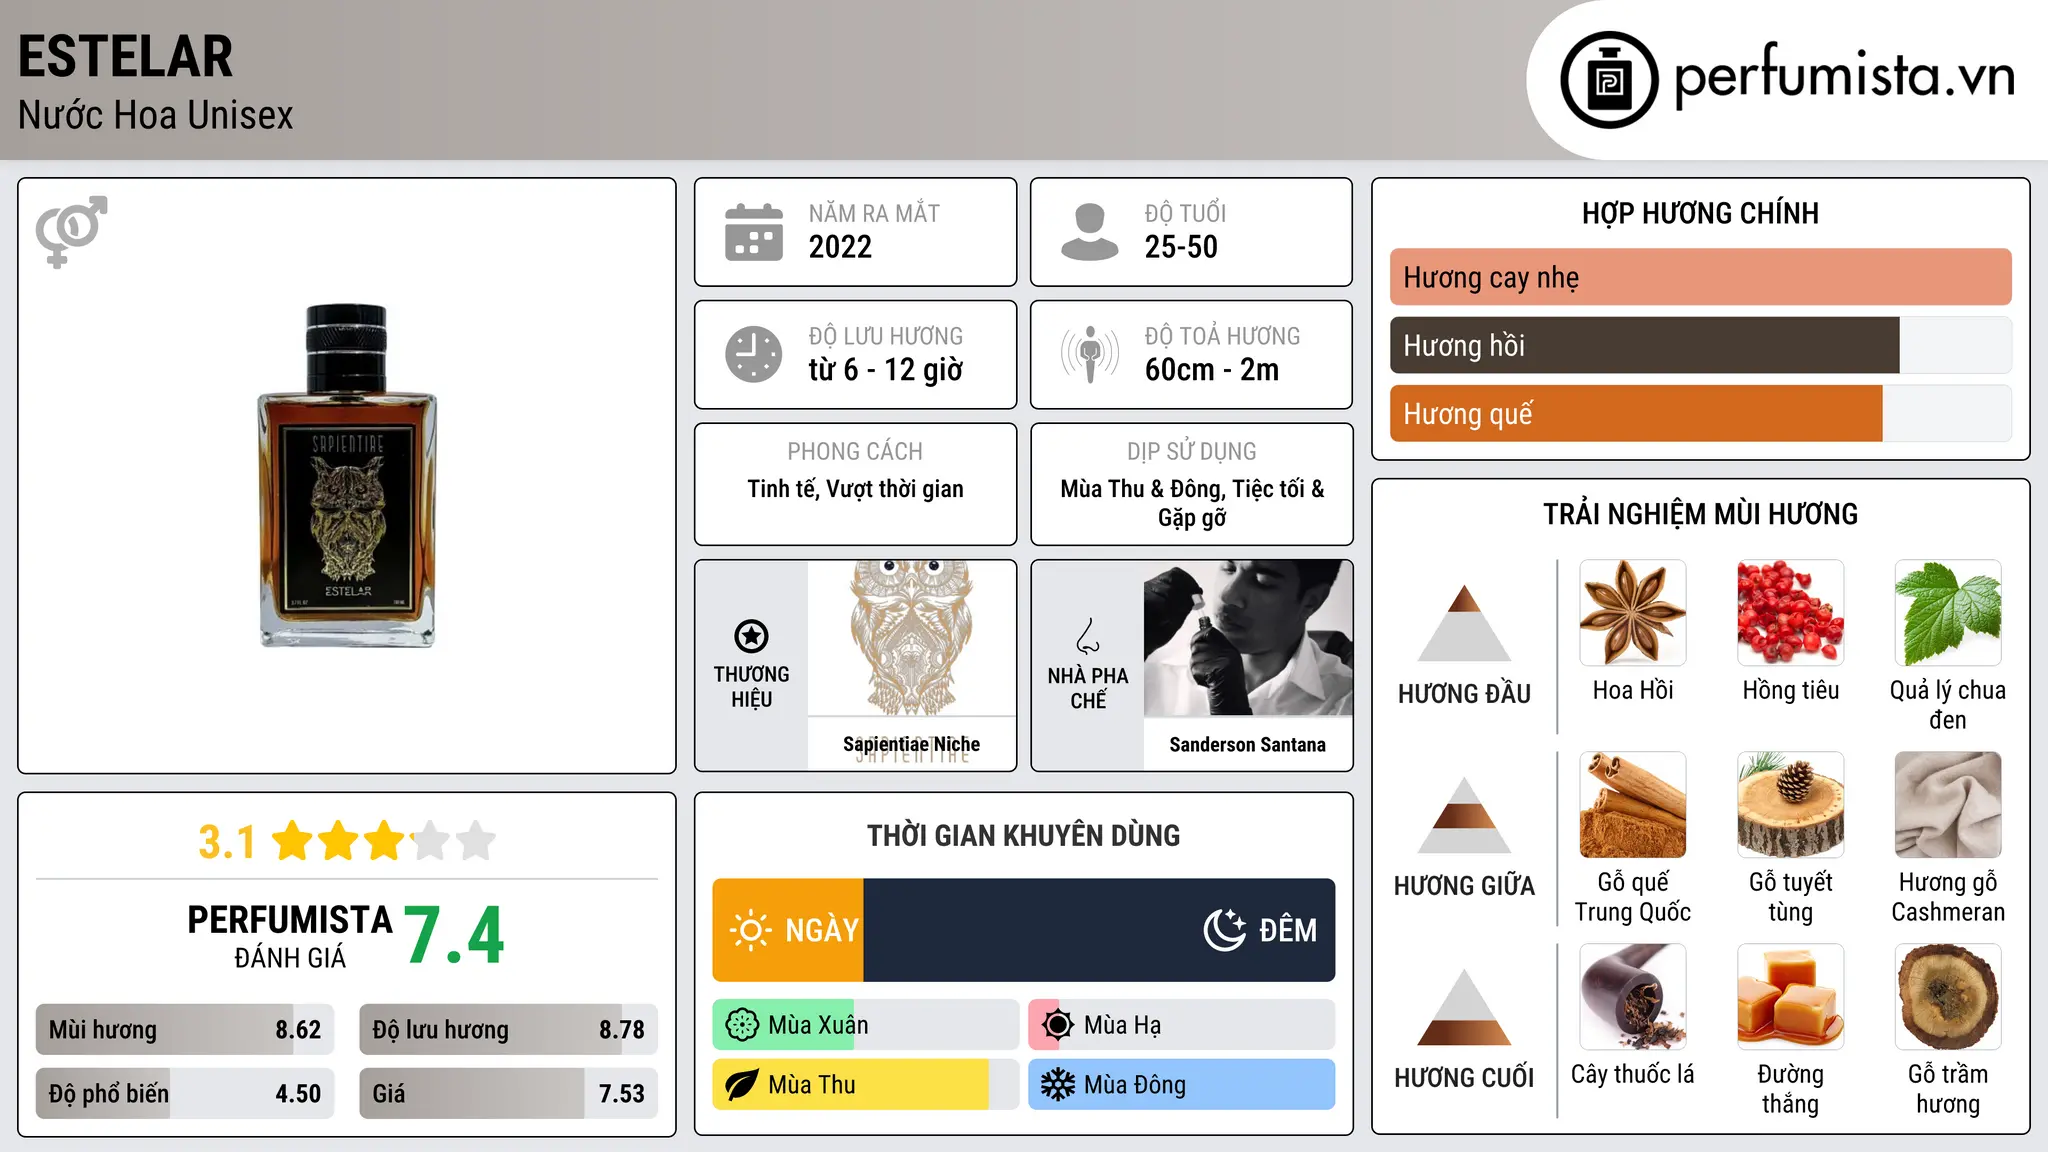Select the Hương quế accord bar
Screen dimensions: 2048x1152
point(1700,413)
